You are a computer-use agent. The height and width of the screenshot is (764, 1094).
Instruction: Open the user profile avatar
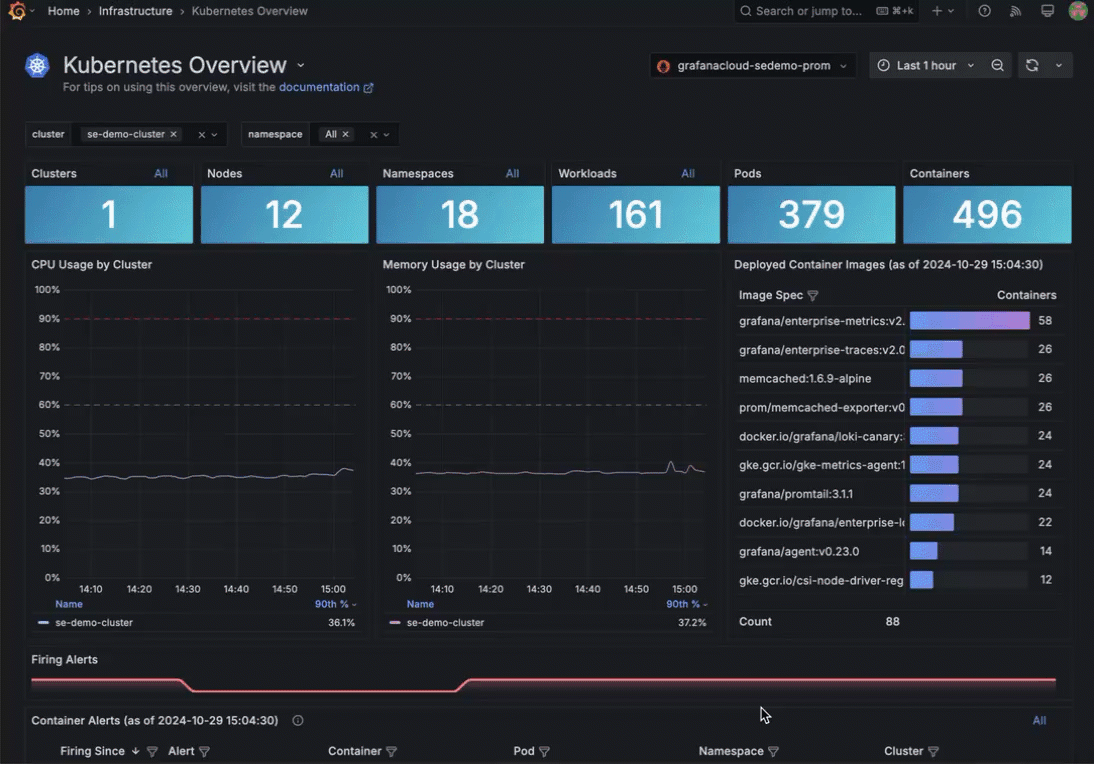pos(1079,11)
